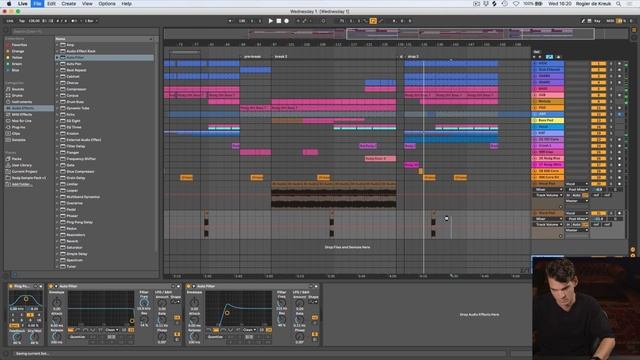This screenshot has height=360, width=640.
Task: Open Plug-ins category
Action: point(18,127)
